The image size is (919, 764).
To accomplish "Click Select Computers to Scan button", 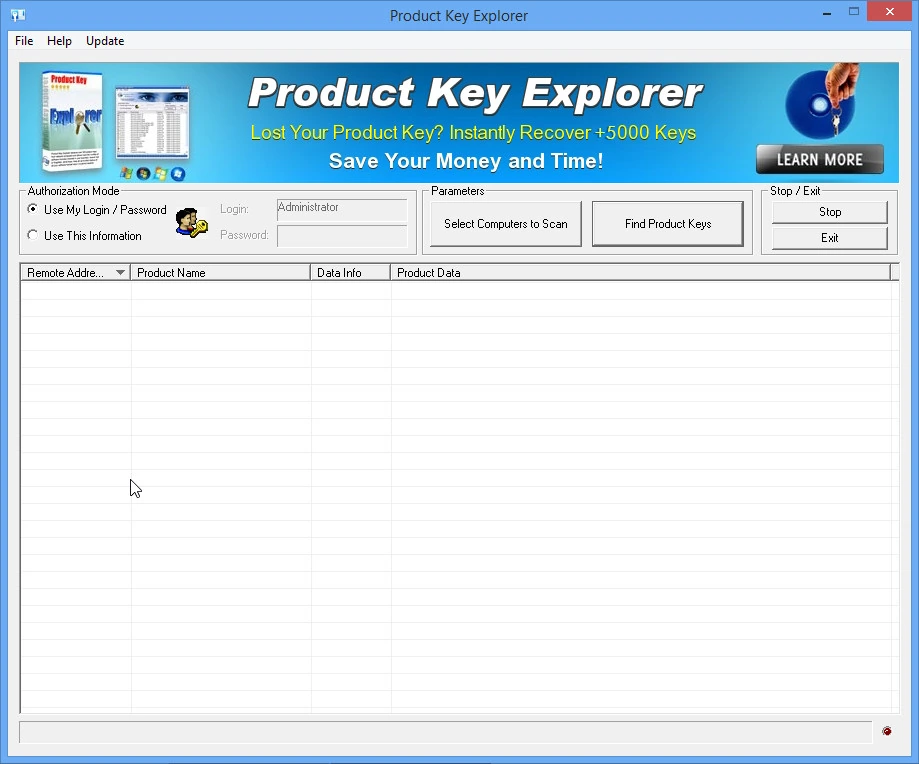I will [x=506, y=224].
